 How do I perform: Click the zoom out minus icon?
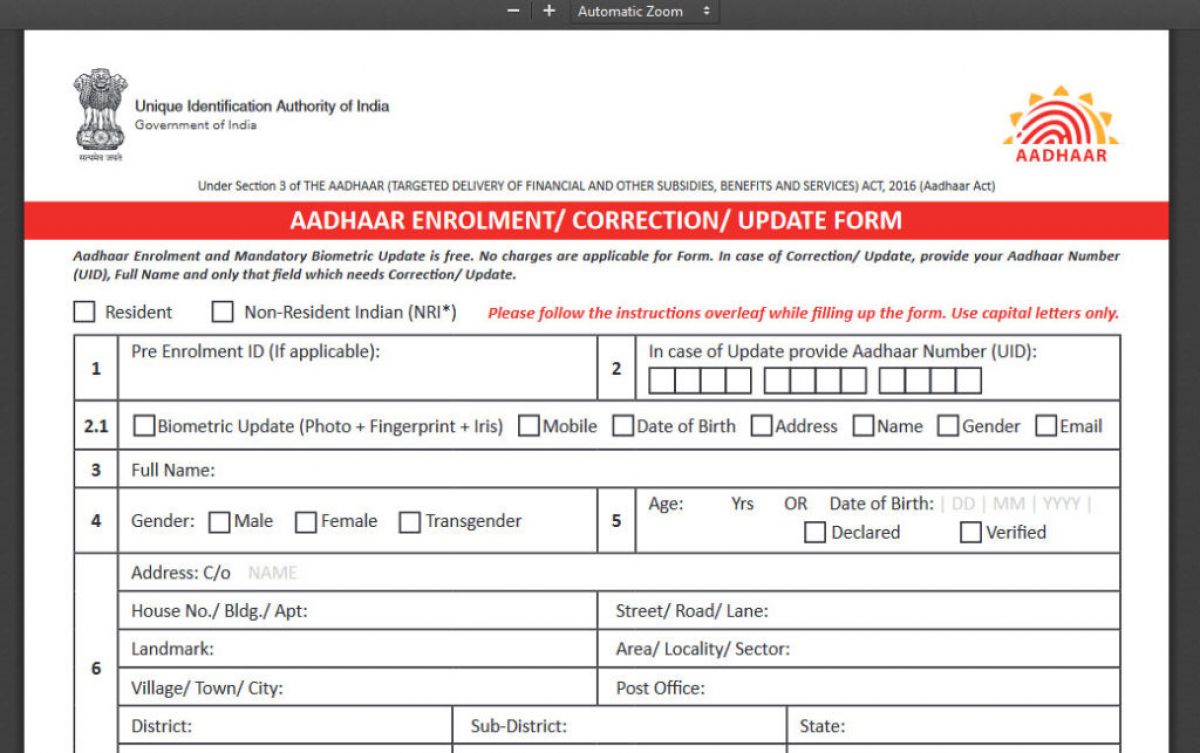[x=512, y=11]
